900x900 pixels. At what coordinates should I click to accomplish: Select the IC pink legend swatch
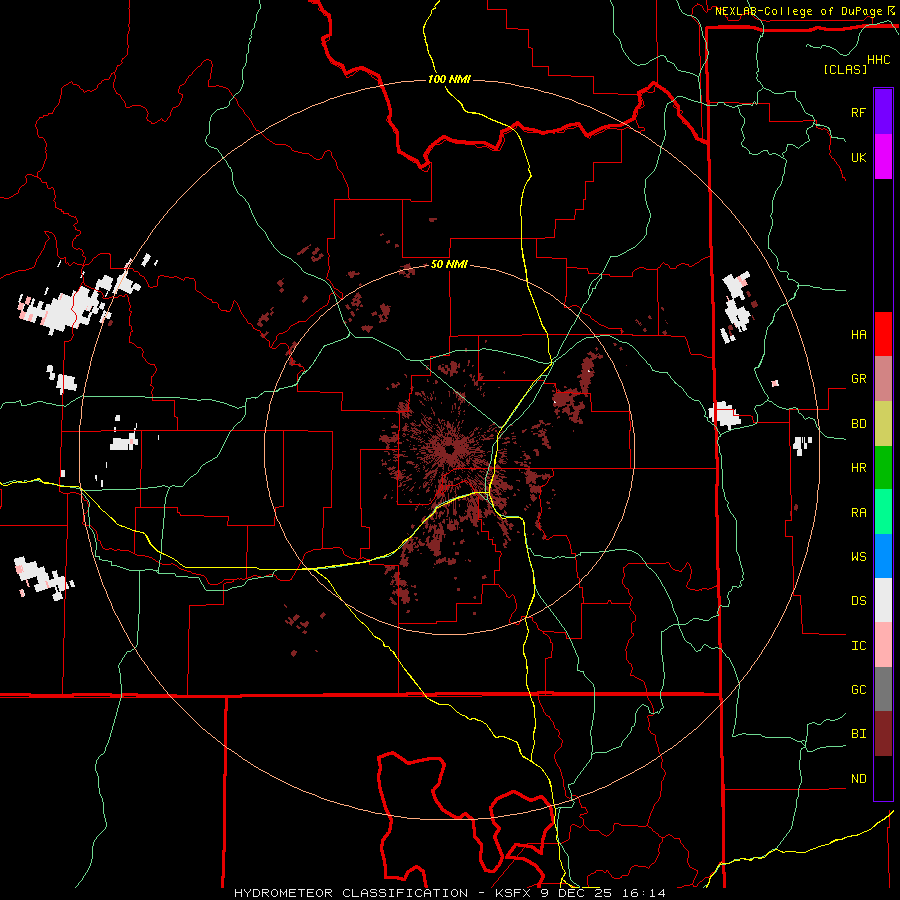883,645
